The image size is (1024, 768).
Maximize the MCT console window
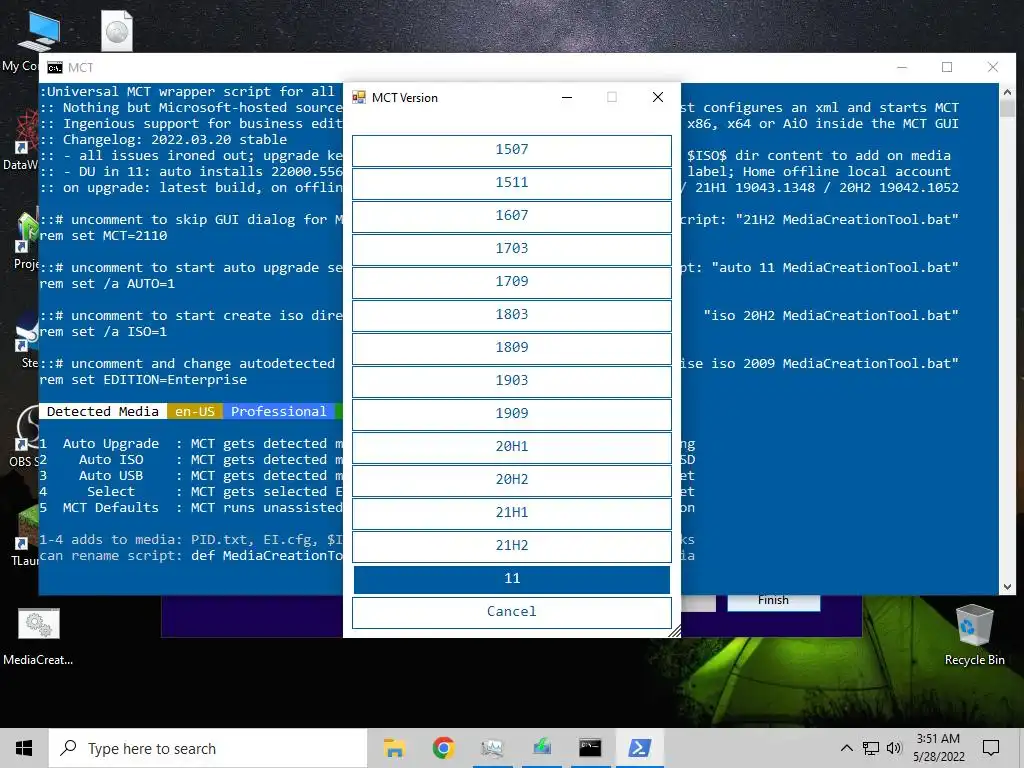(946, 67)
